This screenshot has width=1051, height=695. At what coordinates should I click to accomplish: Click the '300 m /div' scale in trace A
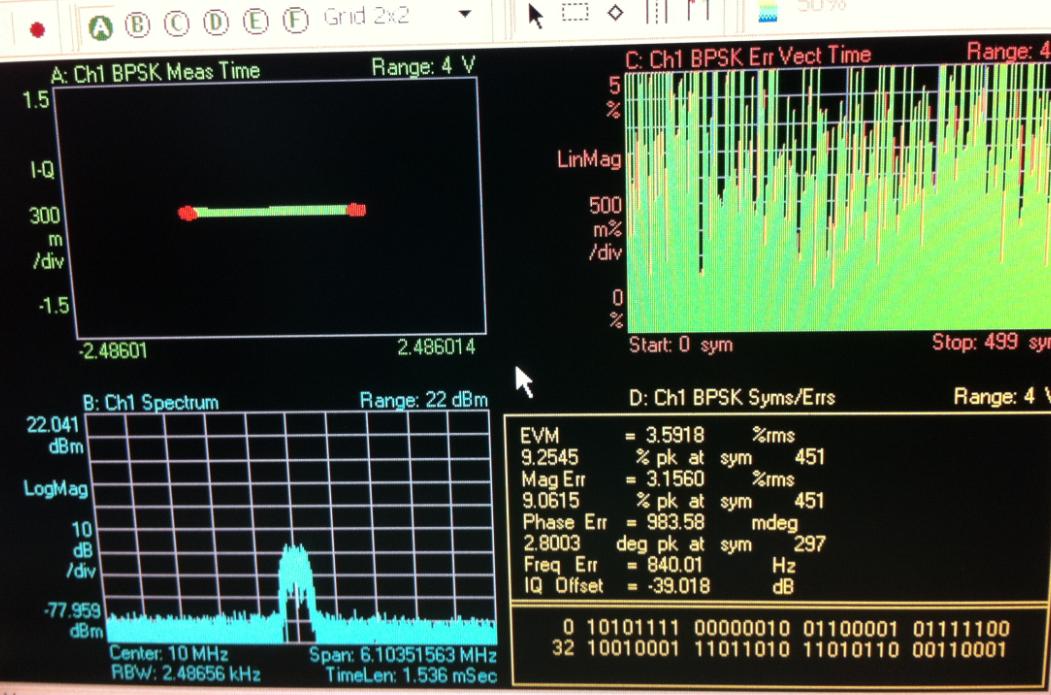[46, 237]
